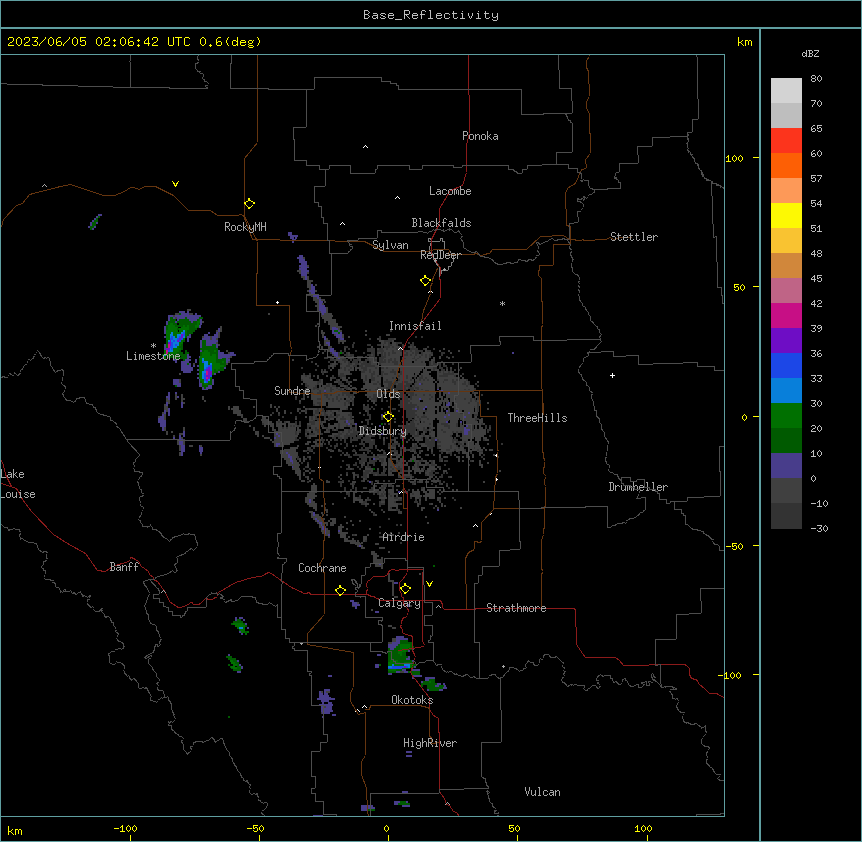Image resolution: width=862 pixels, height=842 pixels.
Task: Click the light gray 80 dBZ legend color
Action: pyautogui.click(x=786, y=91)
